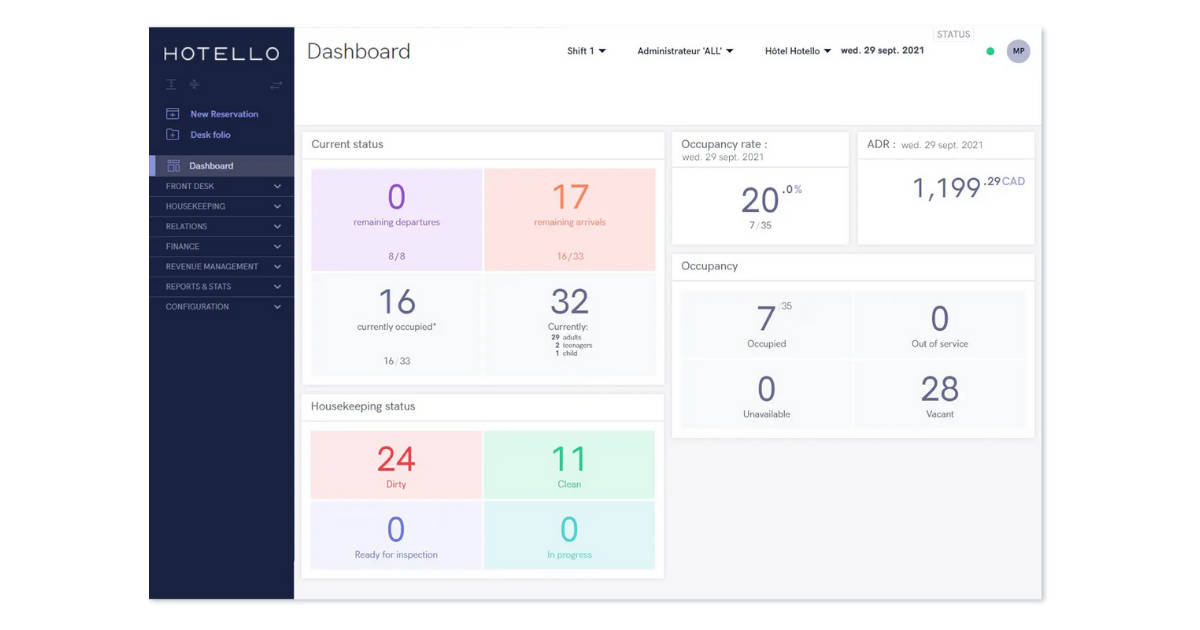Click the text search icon at sidebar top
The image size is (1200, 630).
coord(170,84)
